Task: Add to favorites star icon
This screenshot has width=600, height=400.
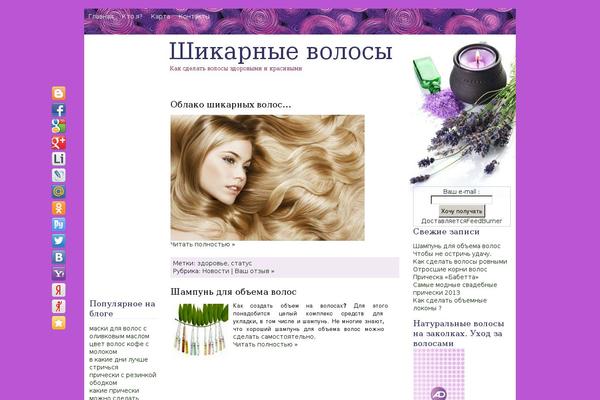Action: pyautogui.click(x=59, y=323)
